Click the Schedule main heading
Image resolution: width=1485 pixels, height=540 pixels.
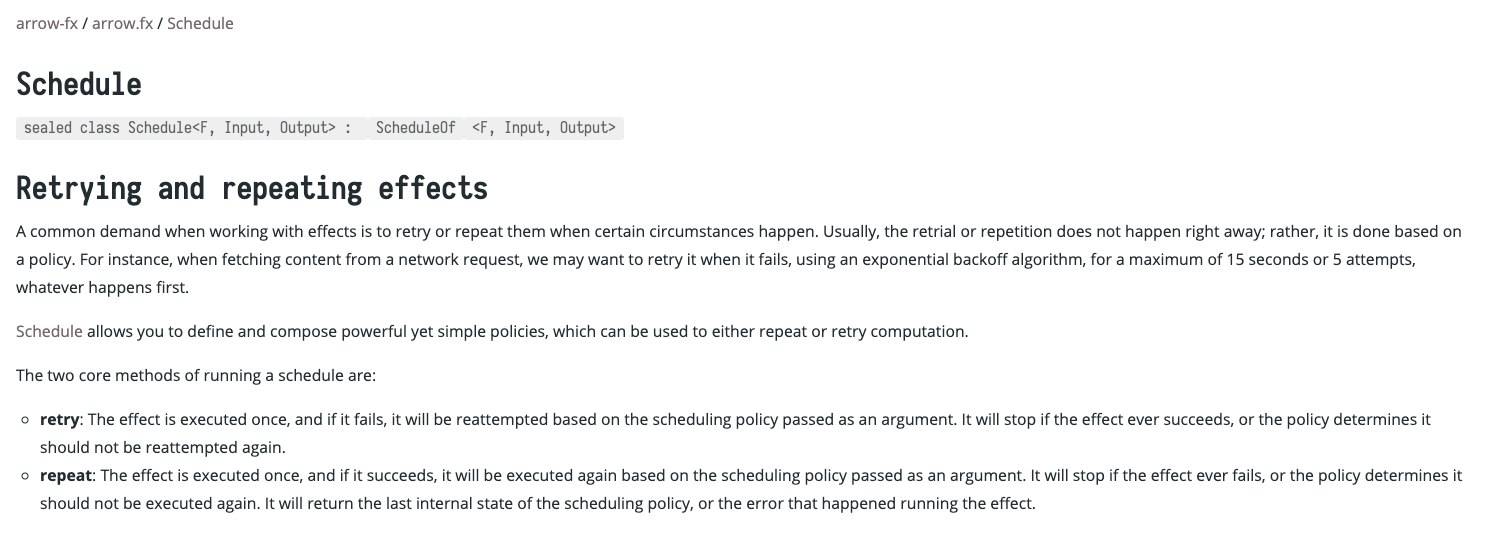(79, 84)
